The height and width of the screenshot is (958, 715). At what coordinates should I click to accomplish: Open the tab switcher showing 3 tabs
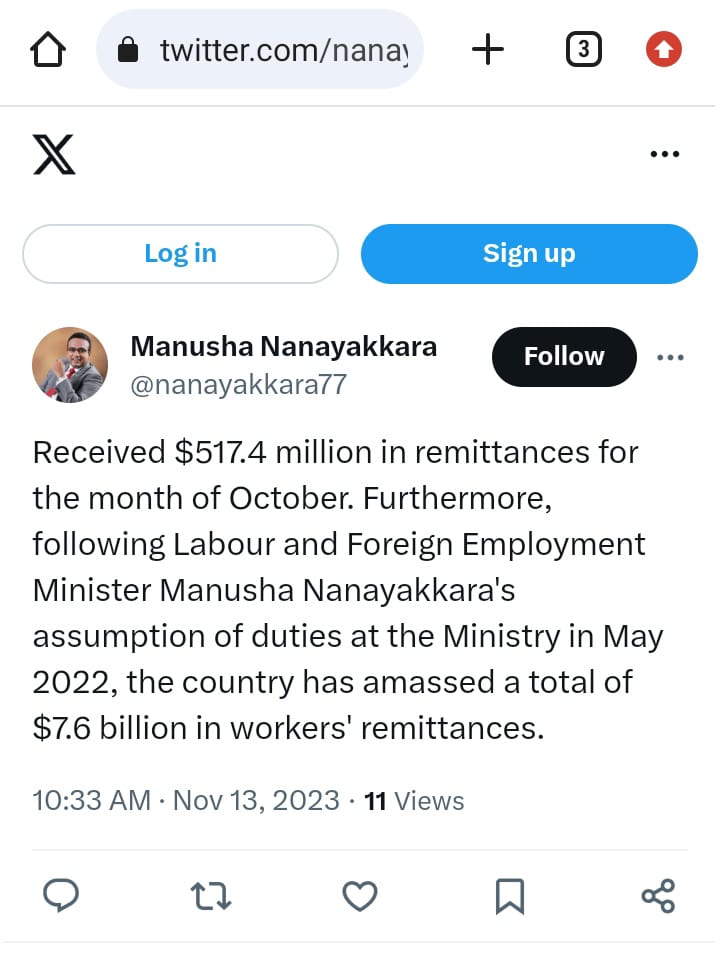[x=584, y=49]
